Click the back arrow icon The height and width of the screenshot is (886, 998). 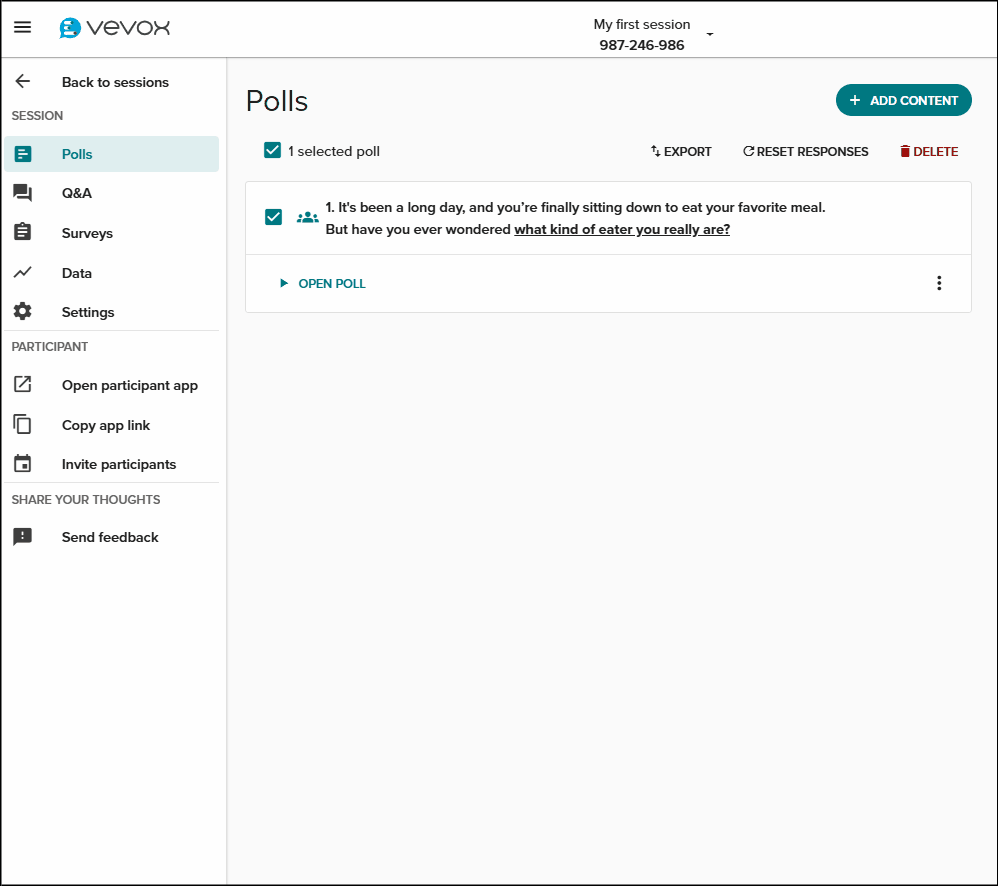point(22,82)
